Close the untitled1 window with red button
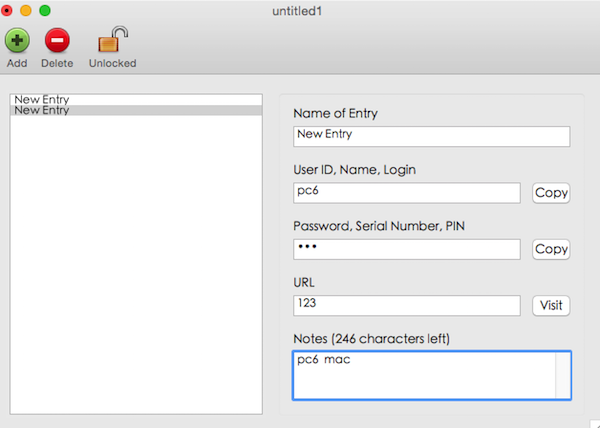The image size is (600, 428). pyautogui.click(x=8, y=10)
